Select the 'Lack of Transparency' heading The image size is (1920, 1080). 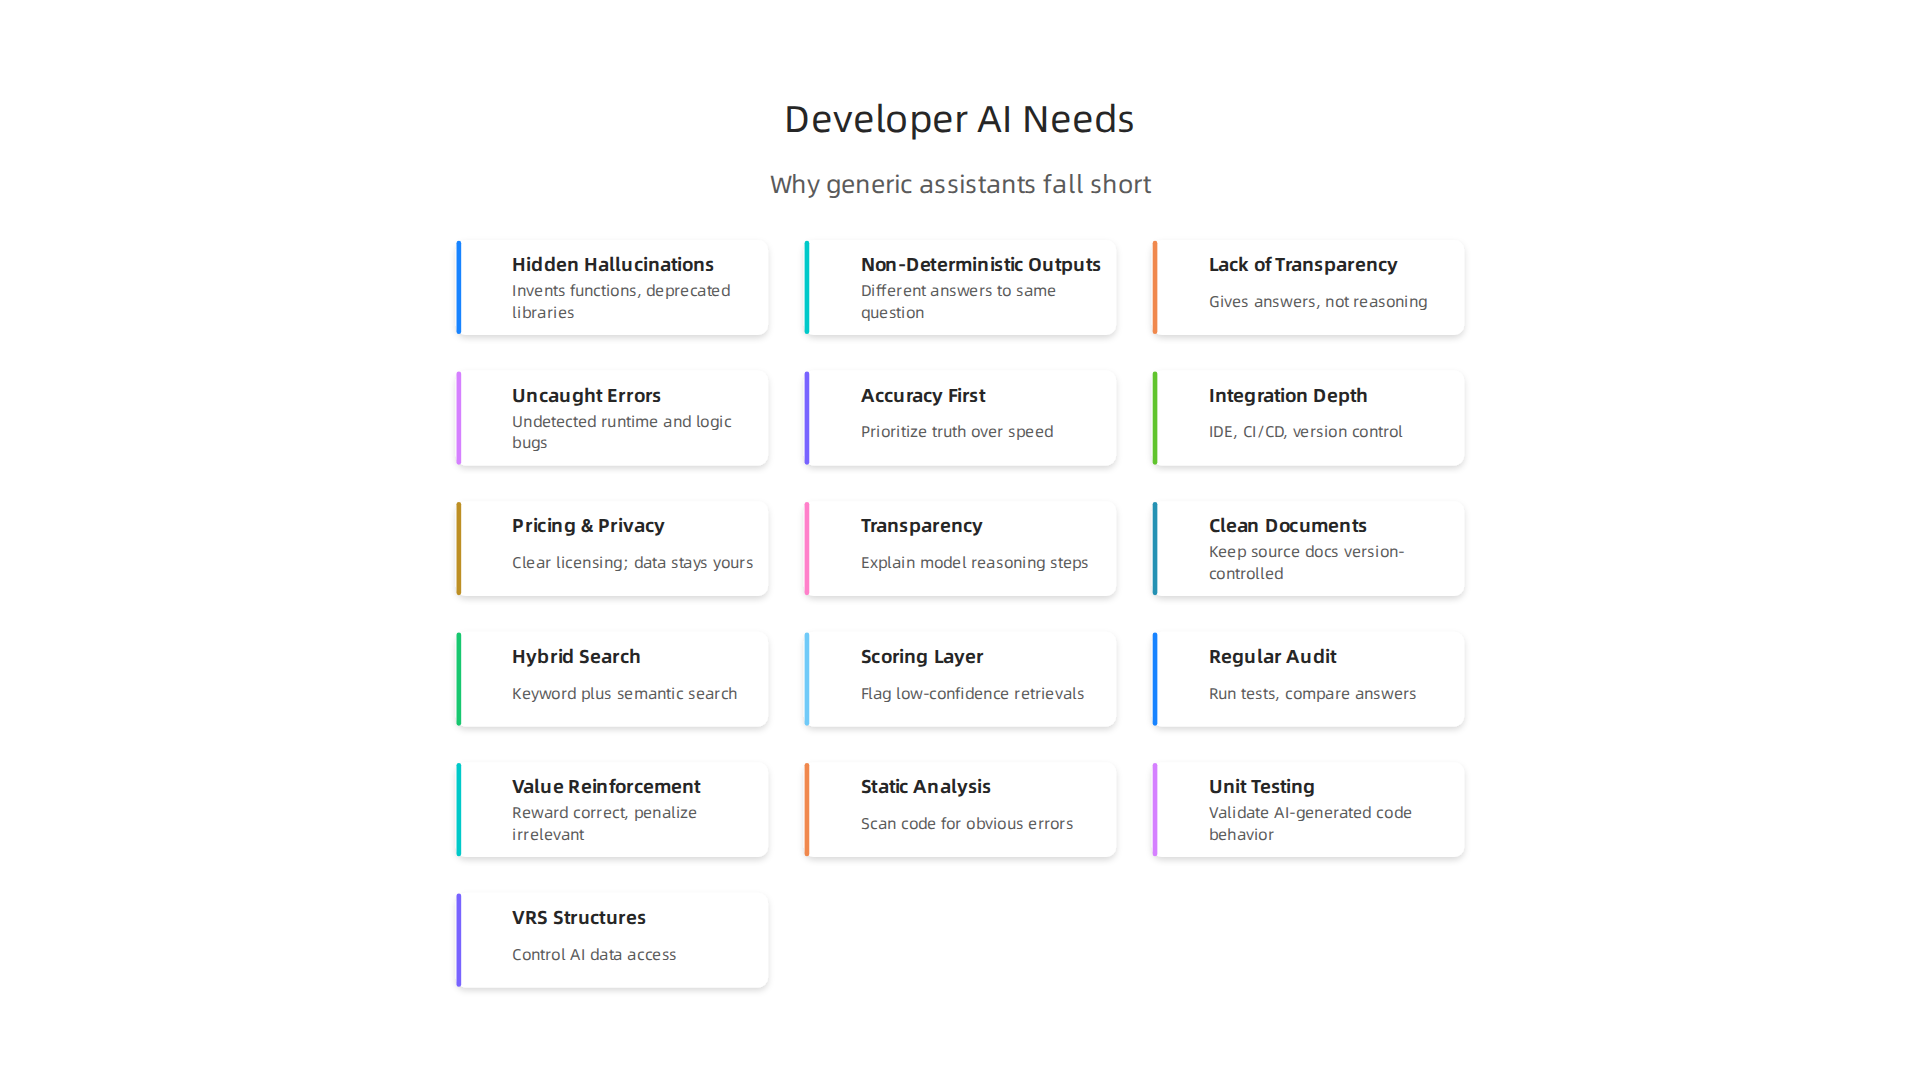pyautogui.click(x=1302, y=264)
